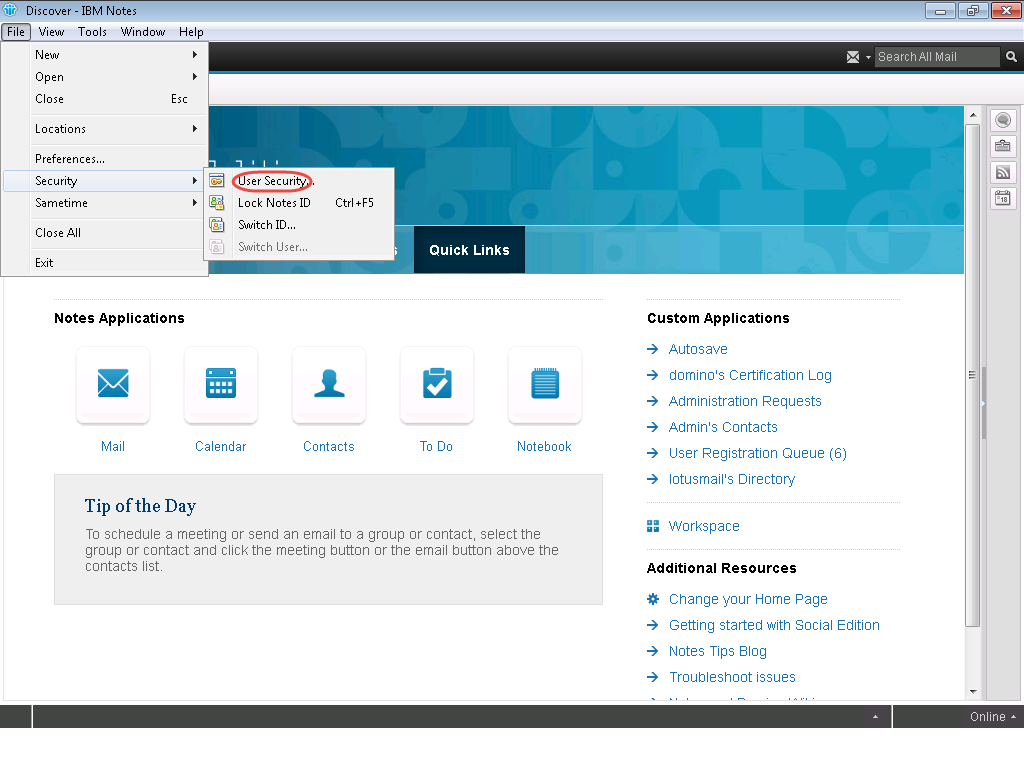This screenshot has height=767, width=1024.
Task: Open the Autosave link
Action: (698, 350)
